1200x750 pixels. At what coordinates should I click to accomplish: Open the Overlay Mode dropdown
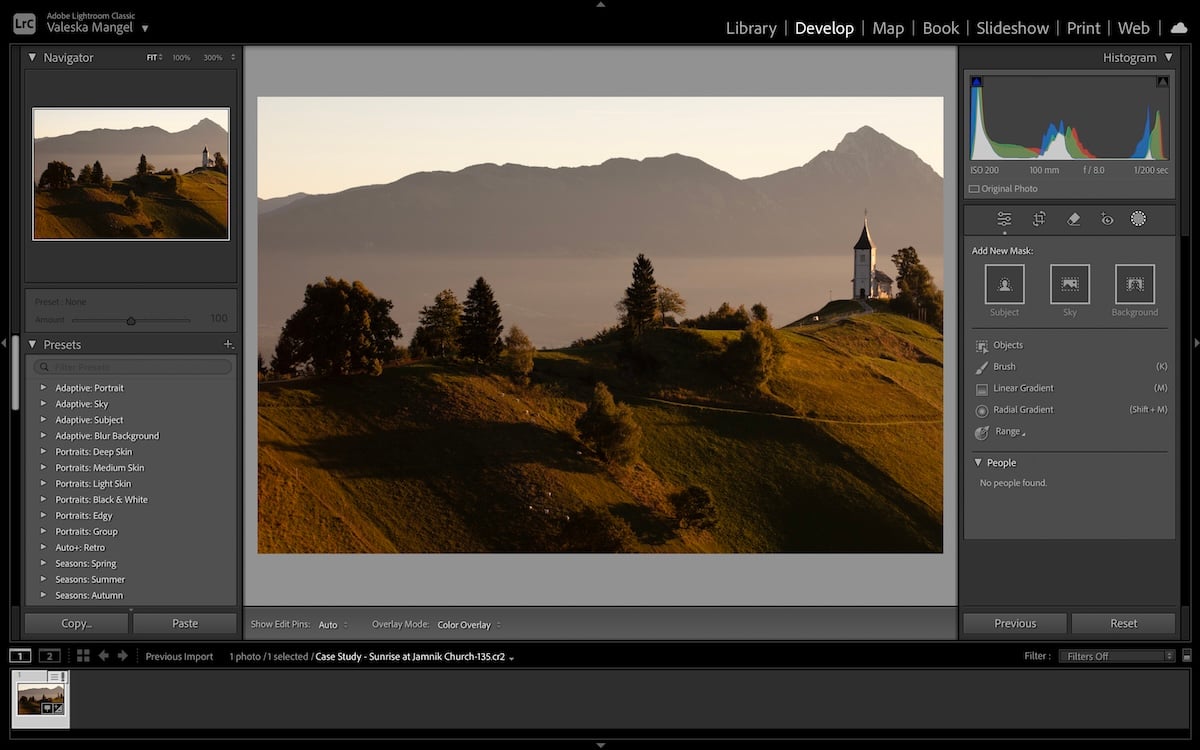[x=466, y=624]
